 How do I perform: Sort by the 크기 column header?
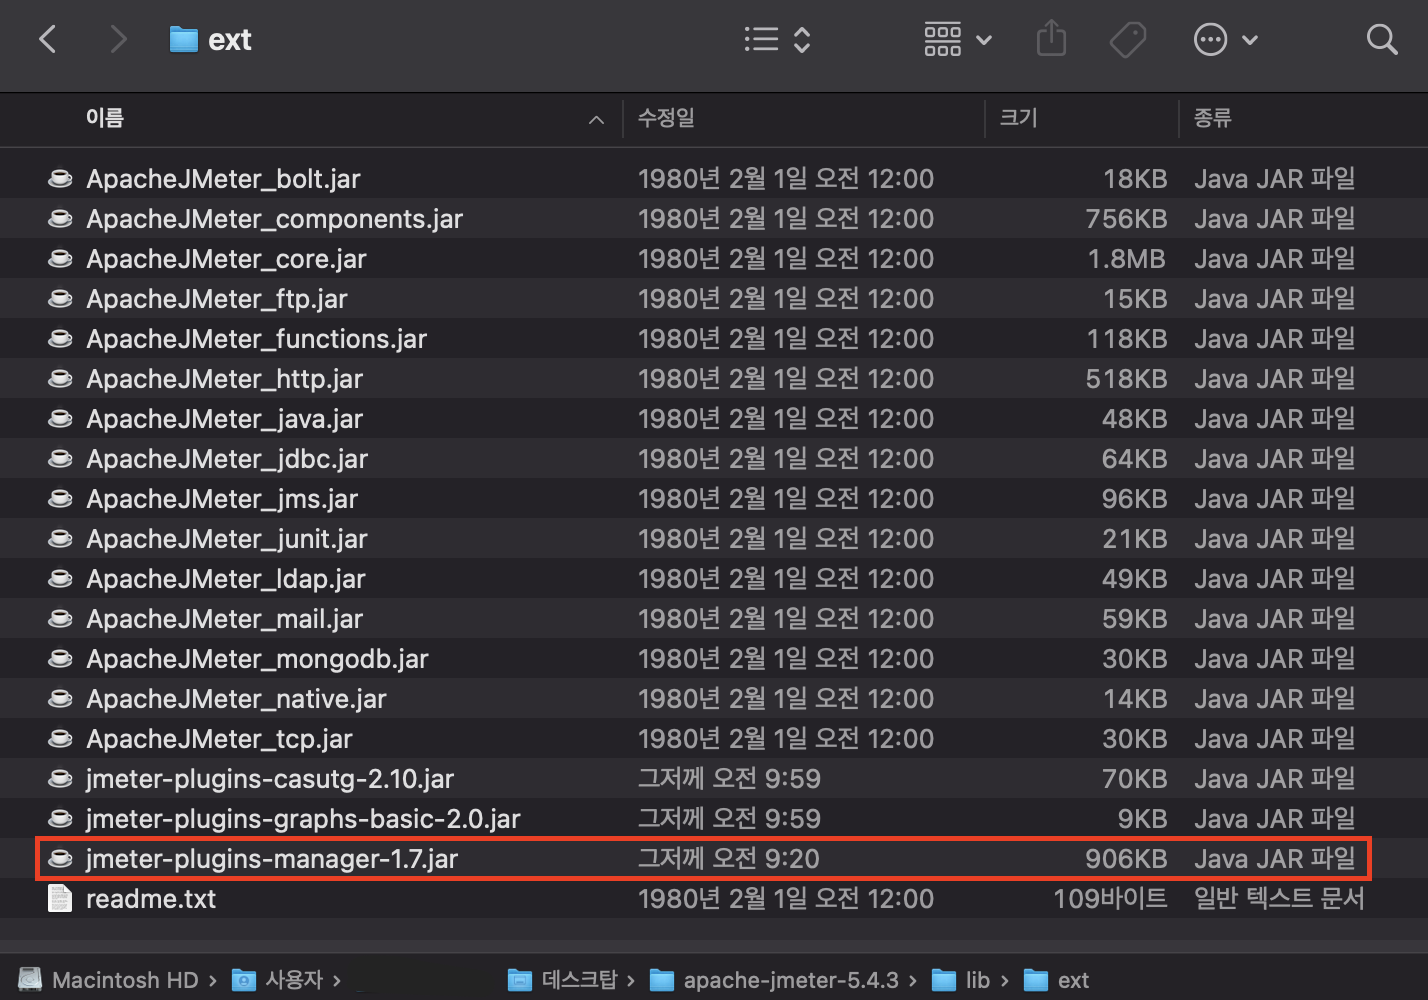(x=1018, y=118)
